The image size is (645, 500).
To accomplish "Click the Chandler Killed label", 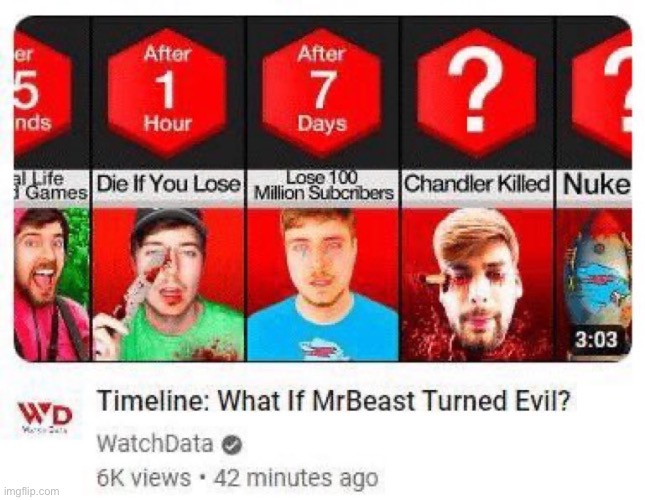I will pos(477,184).
